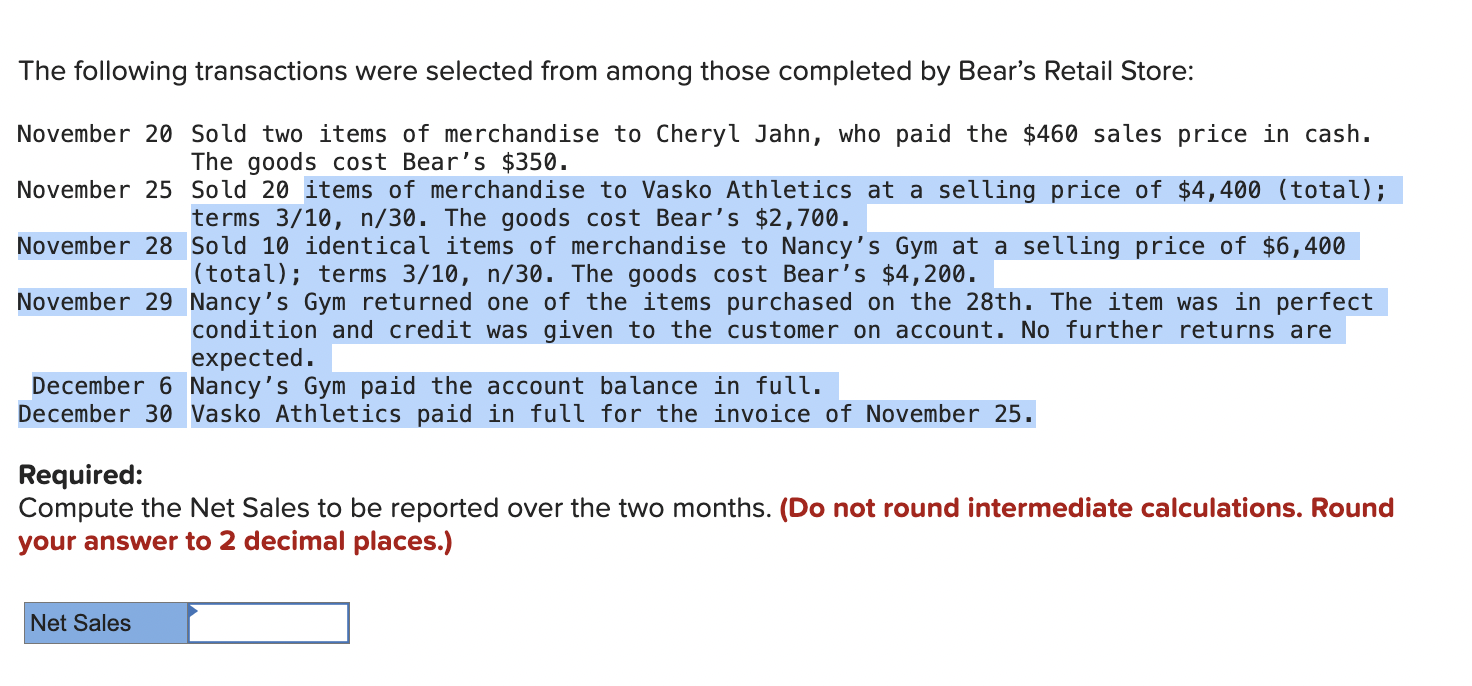Select the December 6 date entry
Image resolution: width=1472 pixels, height=686 pixels.
(x=101, y=386)
